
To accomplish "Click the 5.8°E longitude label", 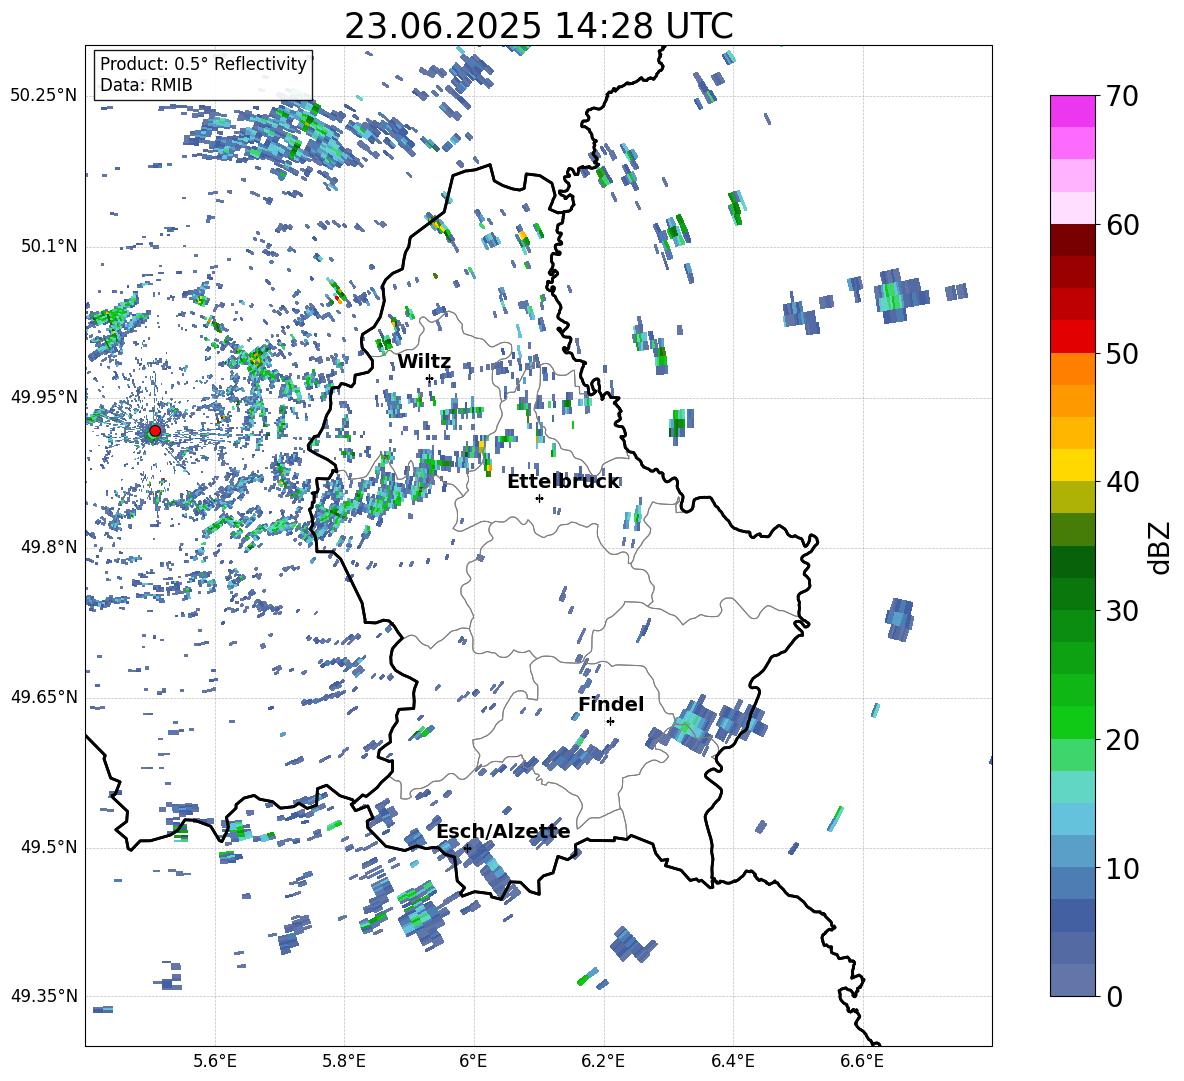I will pyautogui.click(x=344, y=1062).
